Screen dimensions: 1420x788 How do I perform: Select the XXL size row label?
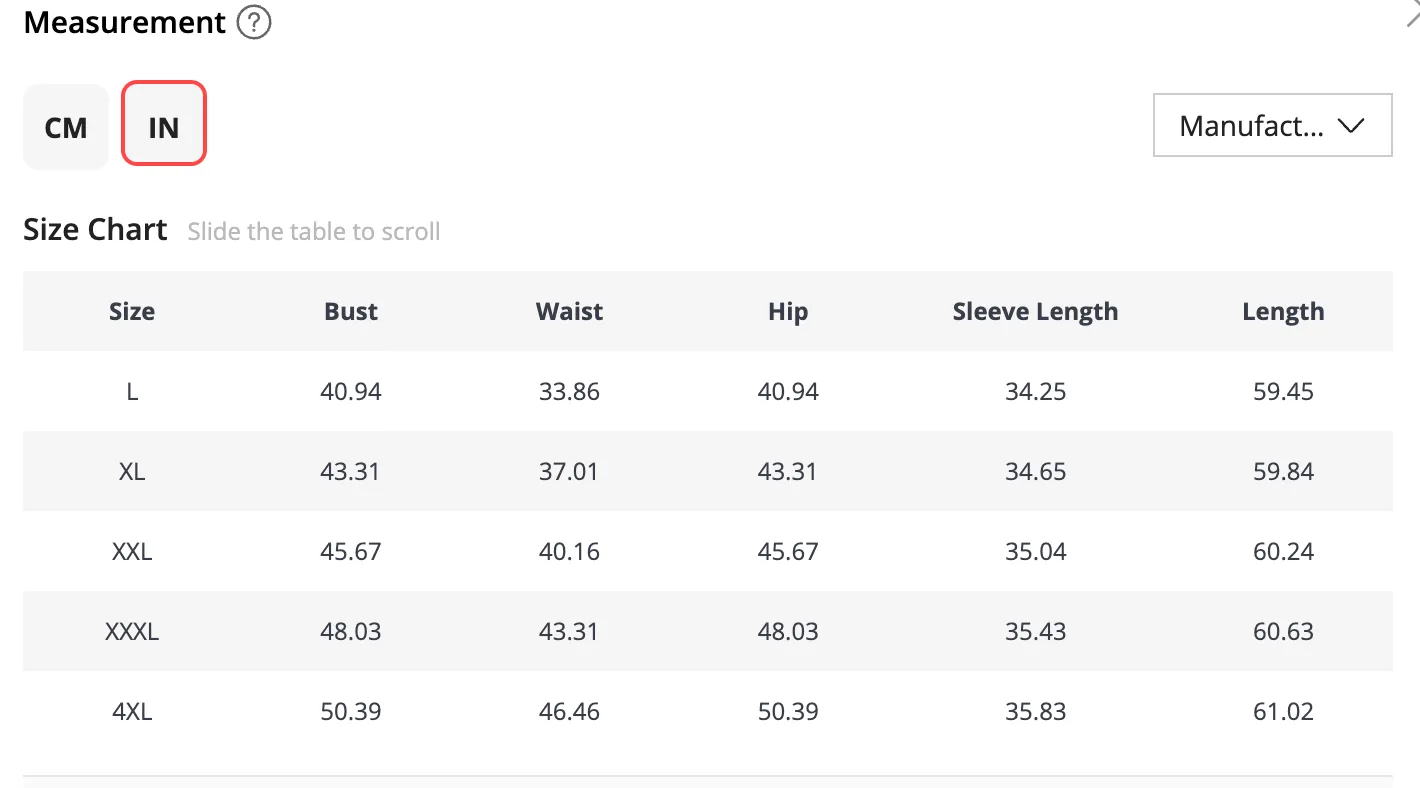(132, 551)
